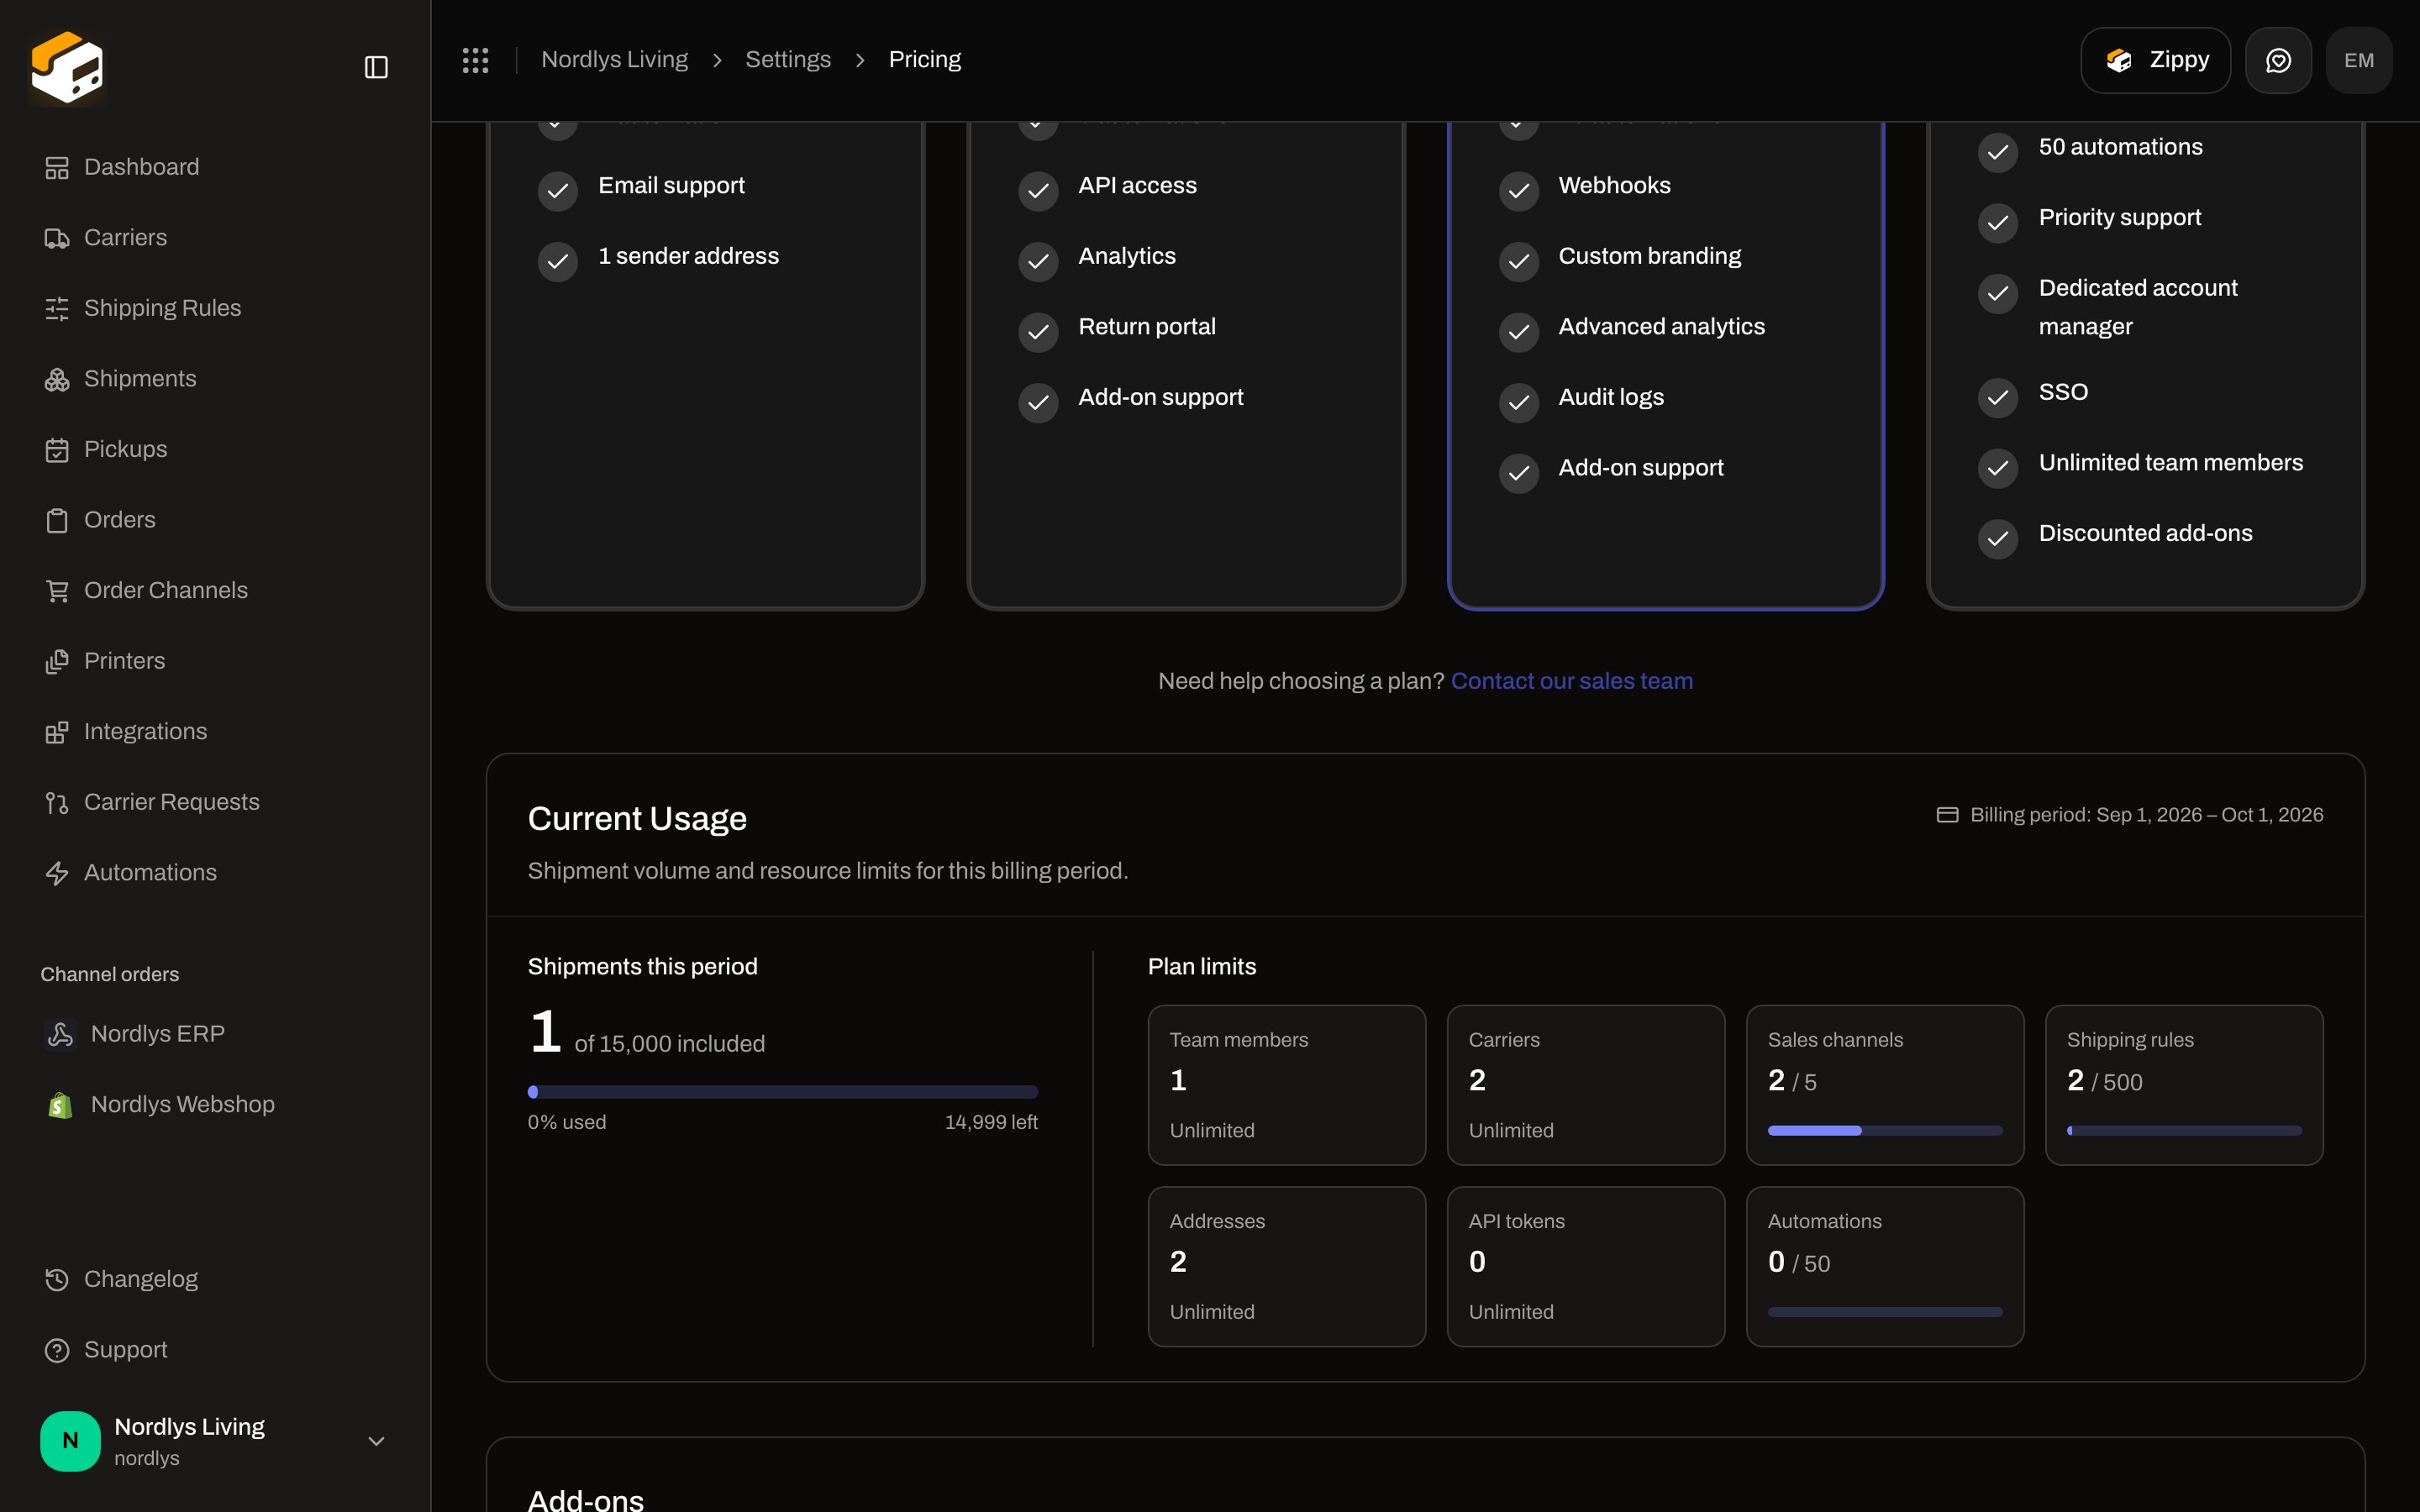Select the API tokens limit card
This screenshot has width=2420, height=1512.
(1586, 1266)
